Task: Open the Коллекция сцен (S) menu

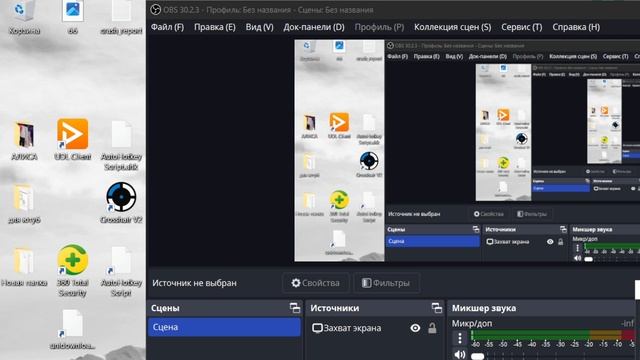Action: pyautogui.click(x=453, y=27)
